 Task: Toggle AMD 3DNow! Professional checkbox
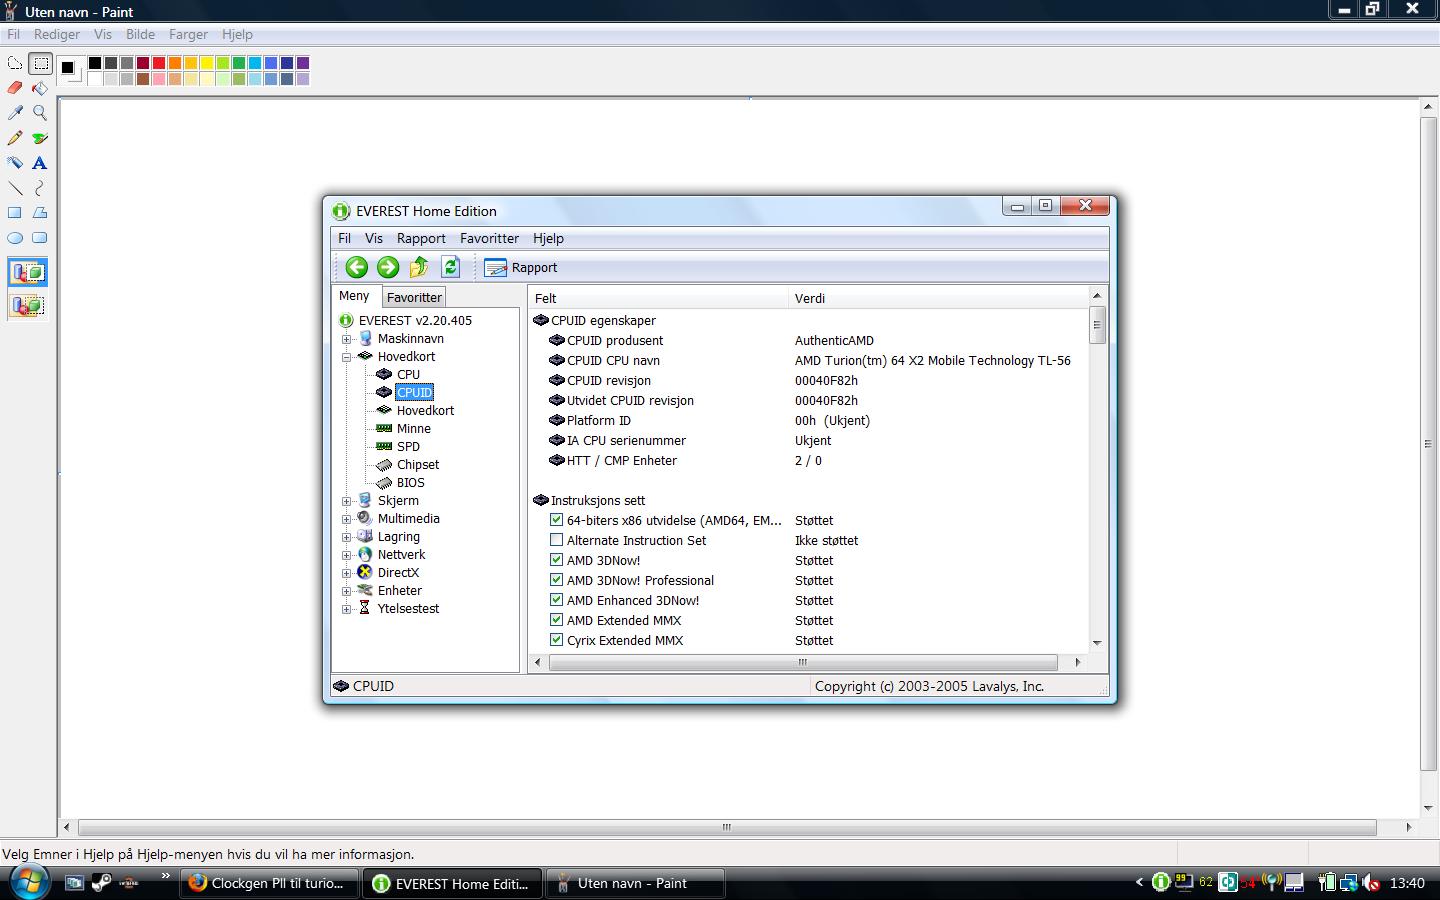[557, 580]
